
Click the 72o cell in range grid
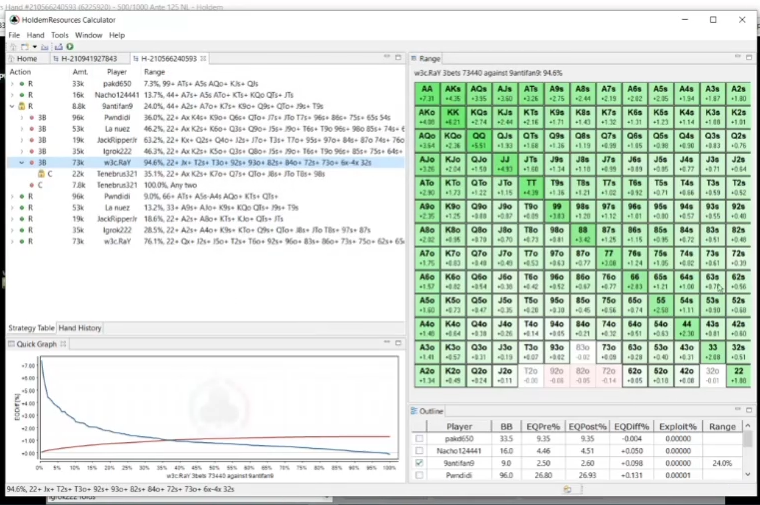point(609,376)
